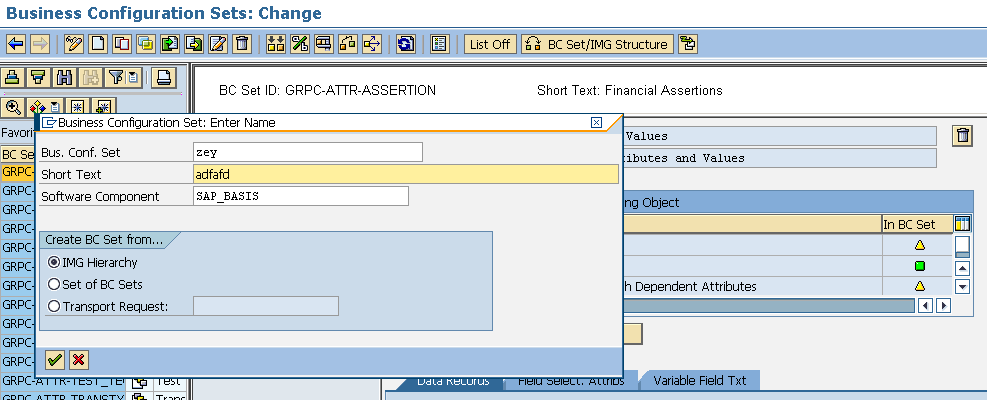The width and height of the screenshot is (987, 400).
Task: Cancel dialog with the red X button
Action: coord(79,360)
